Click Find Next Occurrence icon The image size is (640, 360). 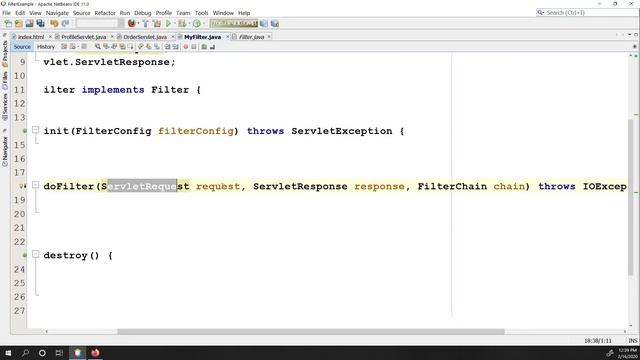(x=114, y=47)
